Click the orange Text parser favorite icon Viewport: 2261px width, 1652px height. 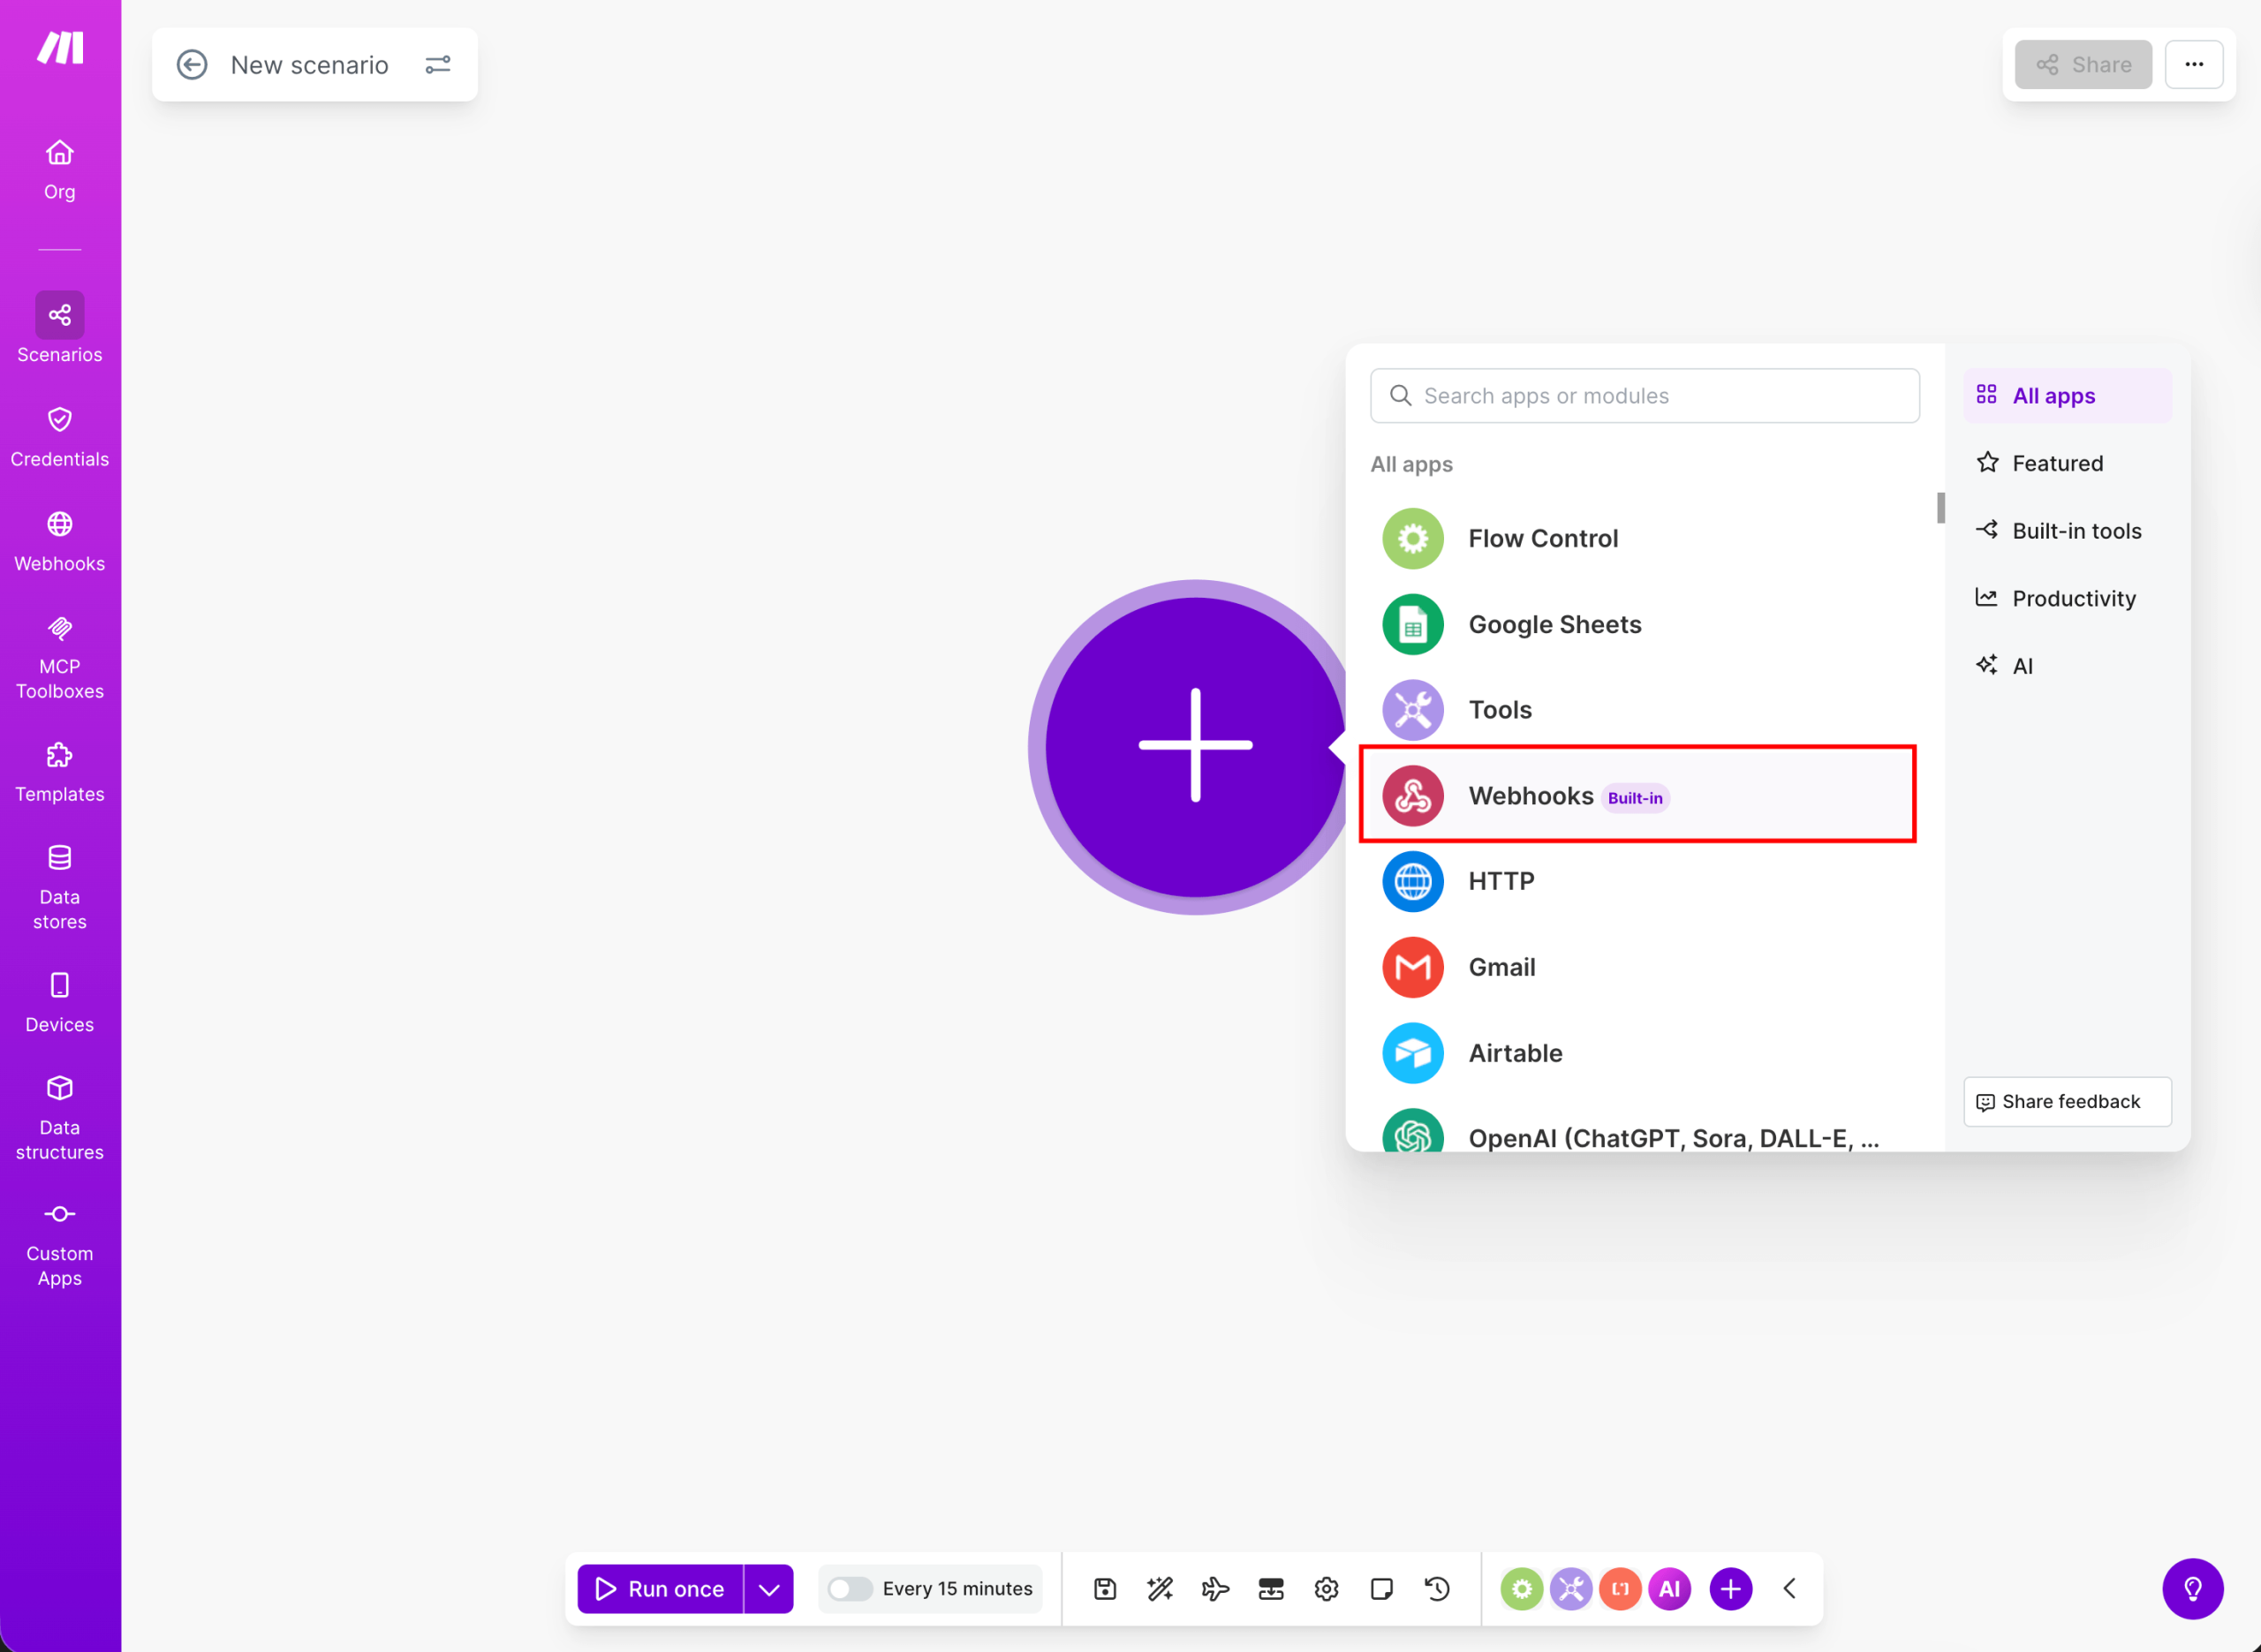pos(1620,1589)
